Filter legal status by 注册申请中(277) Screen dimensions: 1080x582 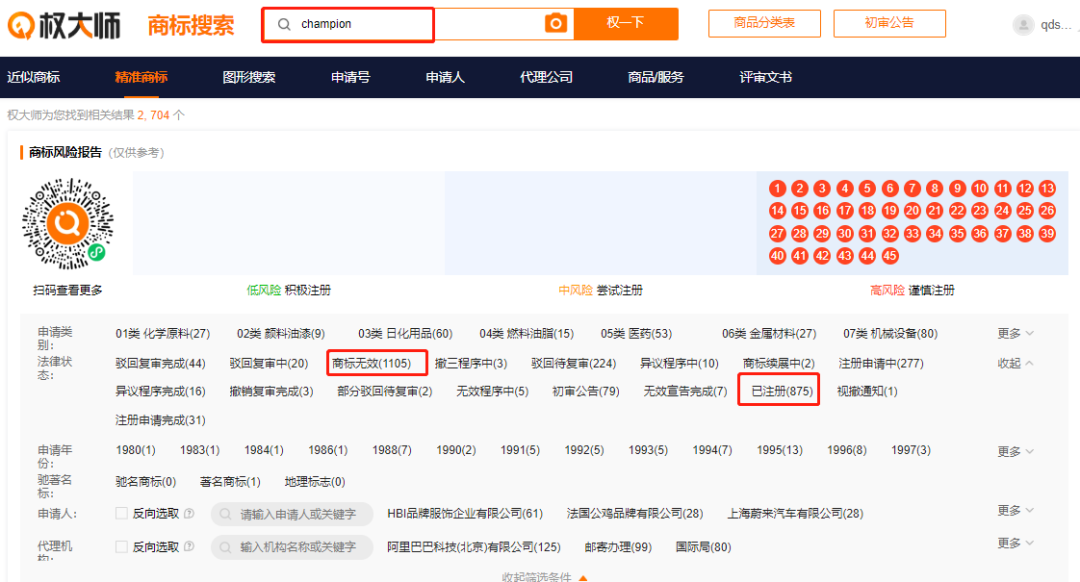click(x=881, y=363)
